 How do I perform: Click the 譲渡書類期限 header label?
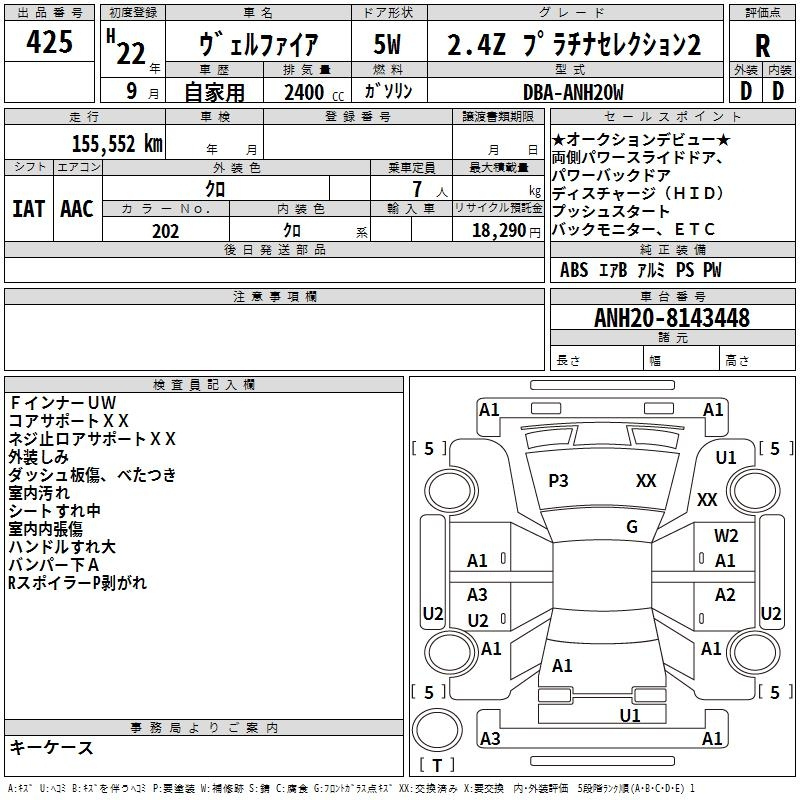[498, 116]
